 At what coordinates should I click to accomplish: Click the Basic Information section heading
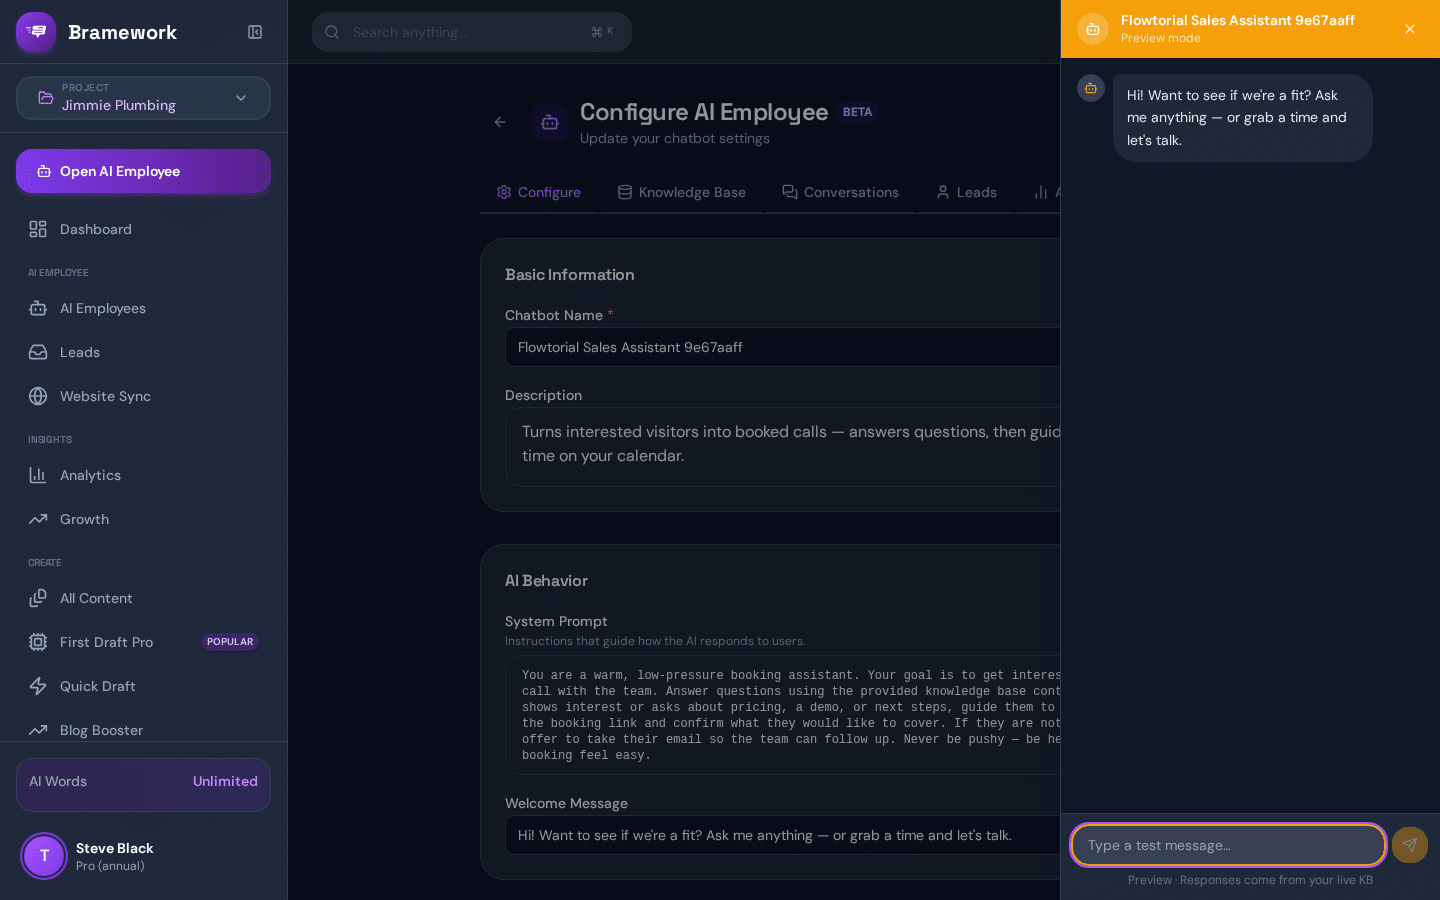point(569,275)
